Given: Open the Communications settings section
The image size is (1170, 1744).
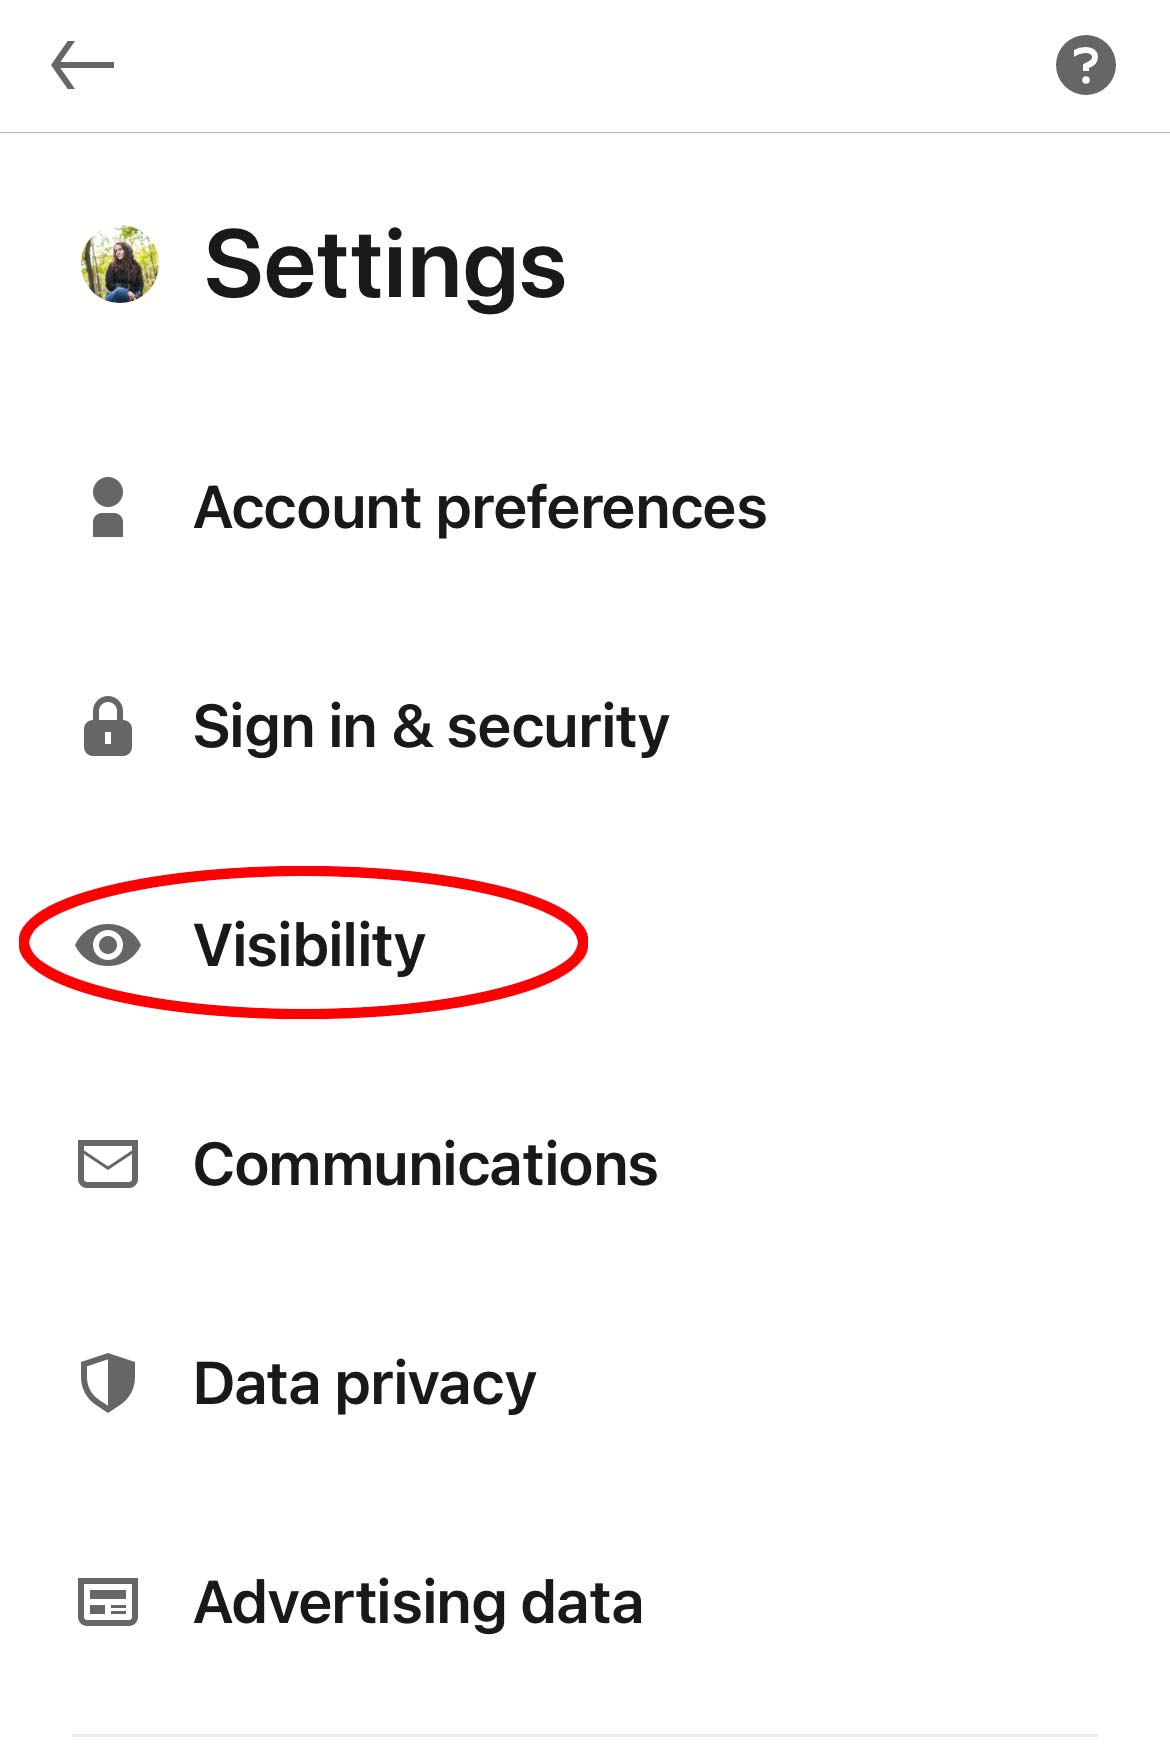Looking at the screenshot, I should (425, 1164).
